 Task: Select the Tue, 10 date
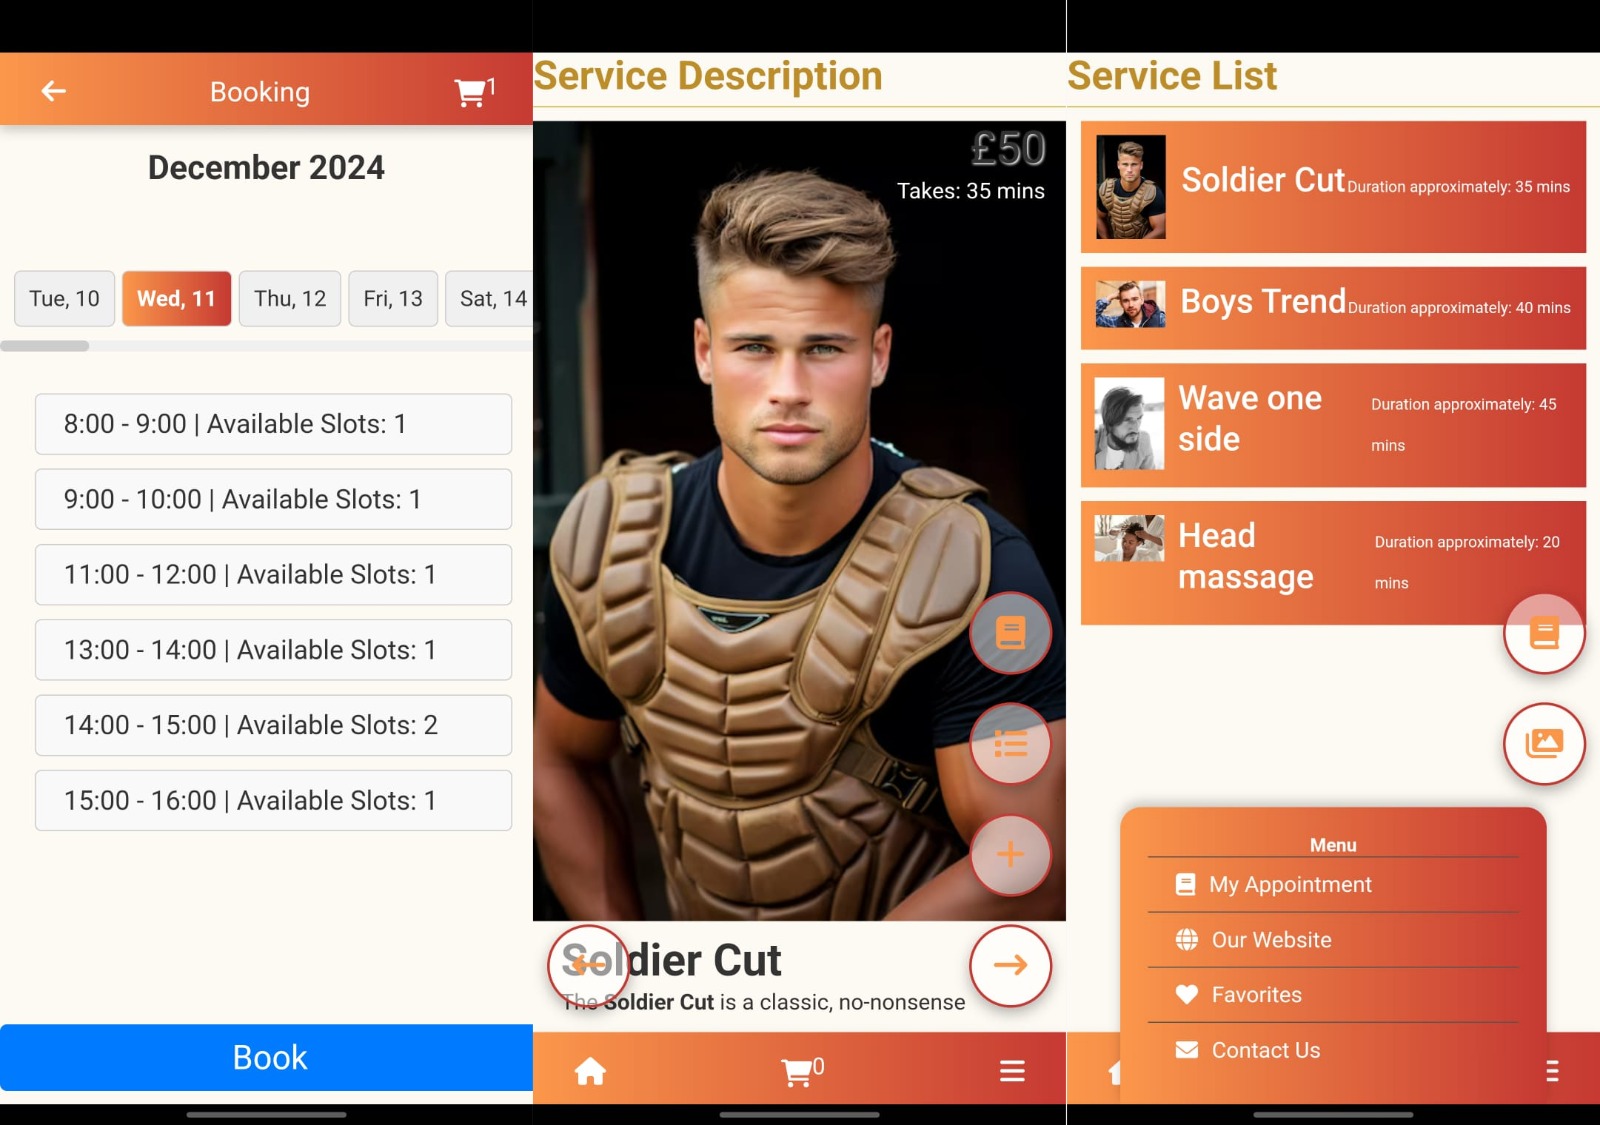[x=64, y=299]
